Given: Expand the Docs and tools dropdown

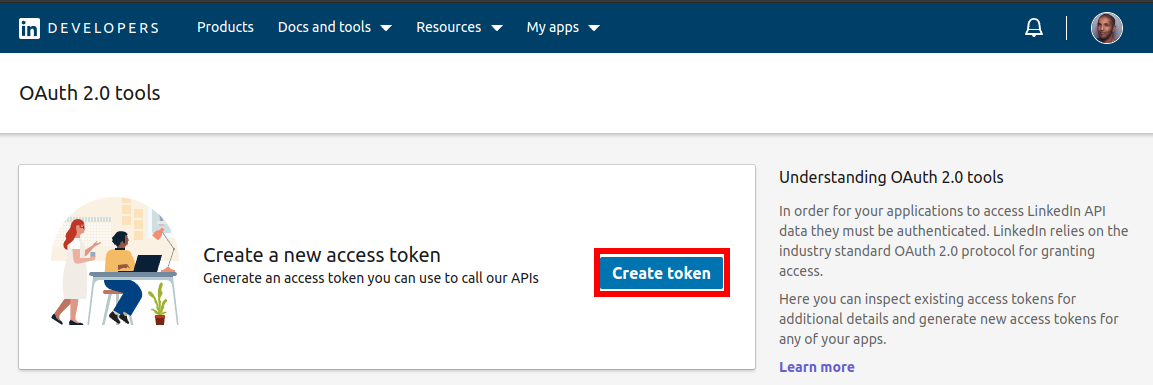Looking at the screenshot, I should click(335, 27).
